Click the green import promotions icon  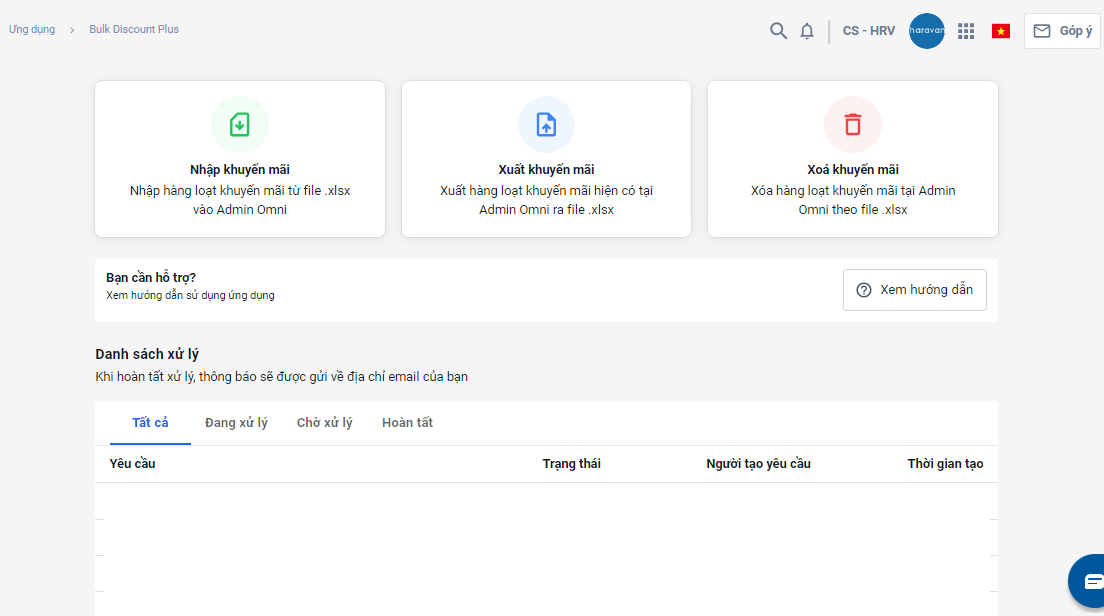(240, 125)
